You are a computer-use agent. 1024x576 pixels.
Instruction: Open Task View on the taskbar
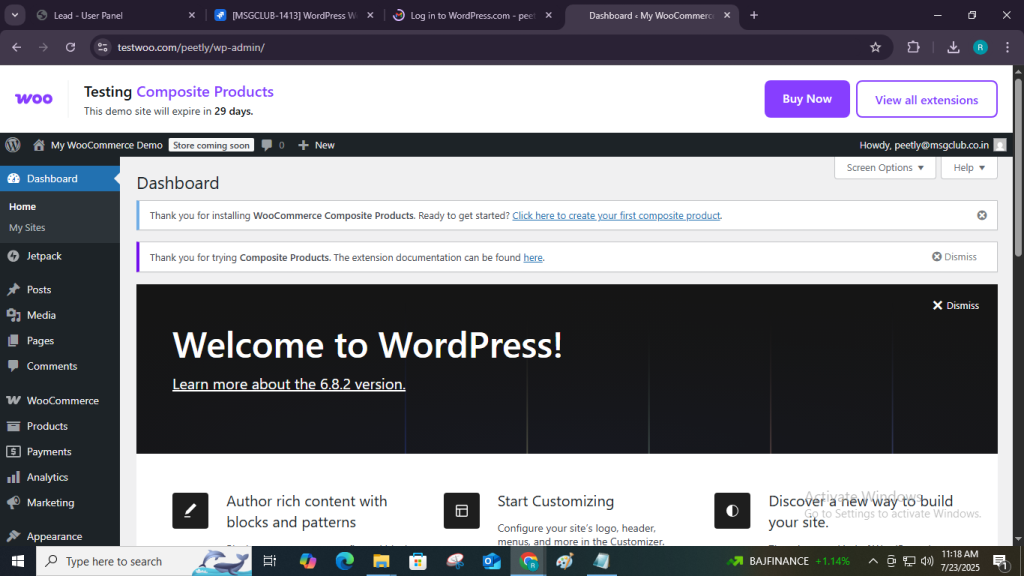(x=269, y=561)
